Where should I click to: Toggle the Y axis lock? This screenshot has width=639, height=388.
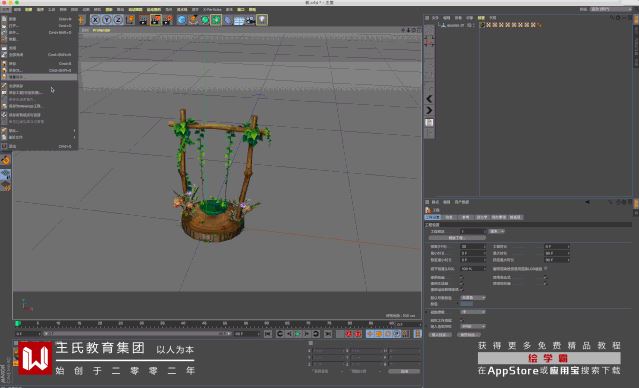point(107,20)
